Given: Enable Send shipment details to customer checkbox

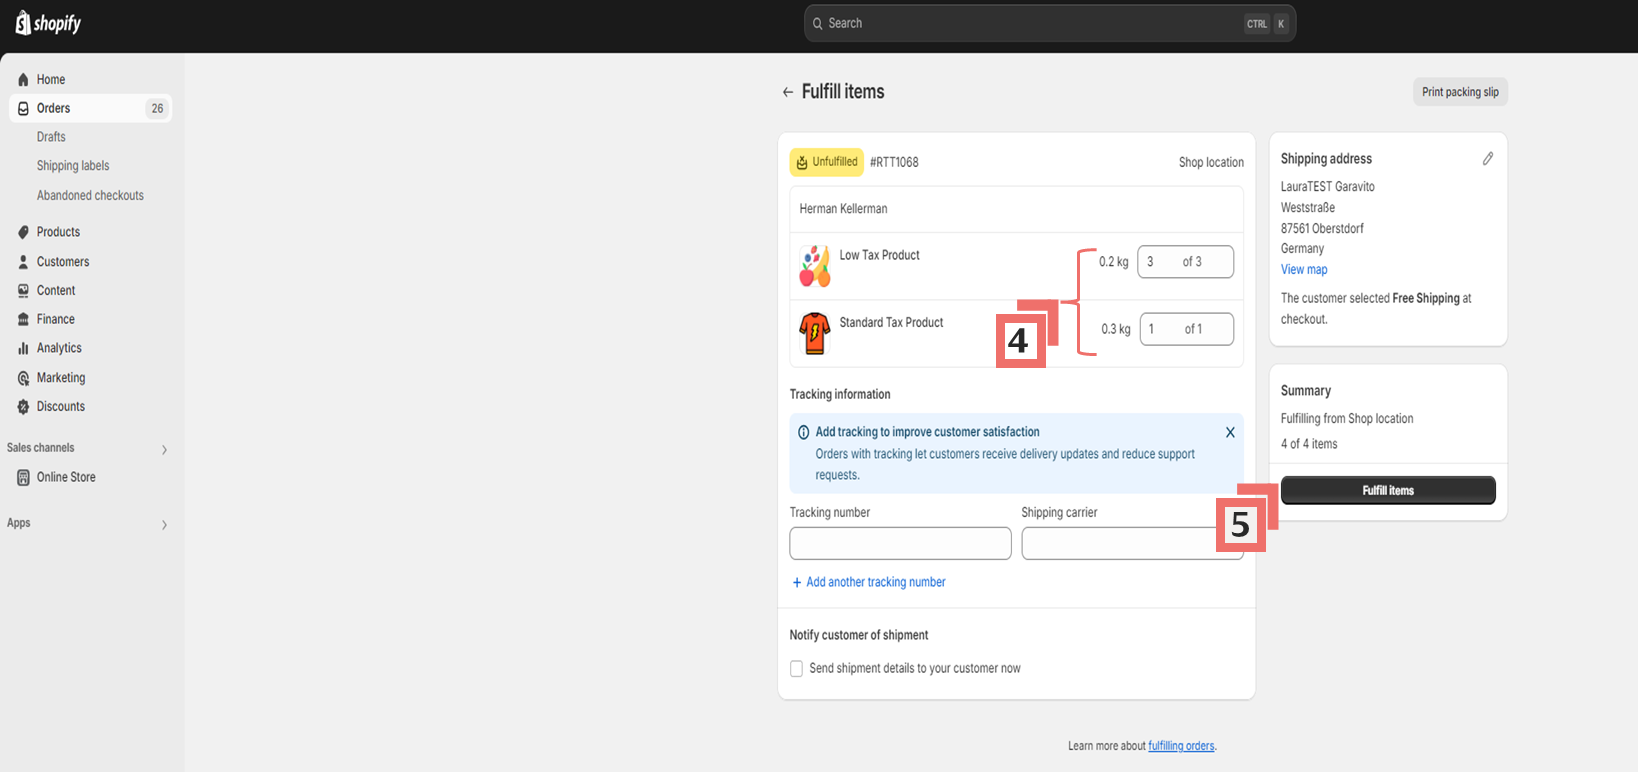Looking at the screenshot, I should 797,669.
